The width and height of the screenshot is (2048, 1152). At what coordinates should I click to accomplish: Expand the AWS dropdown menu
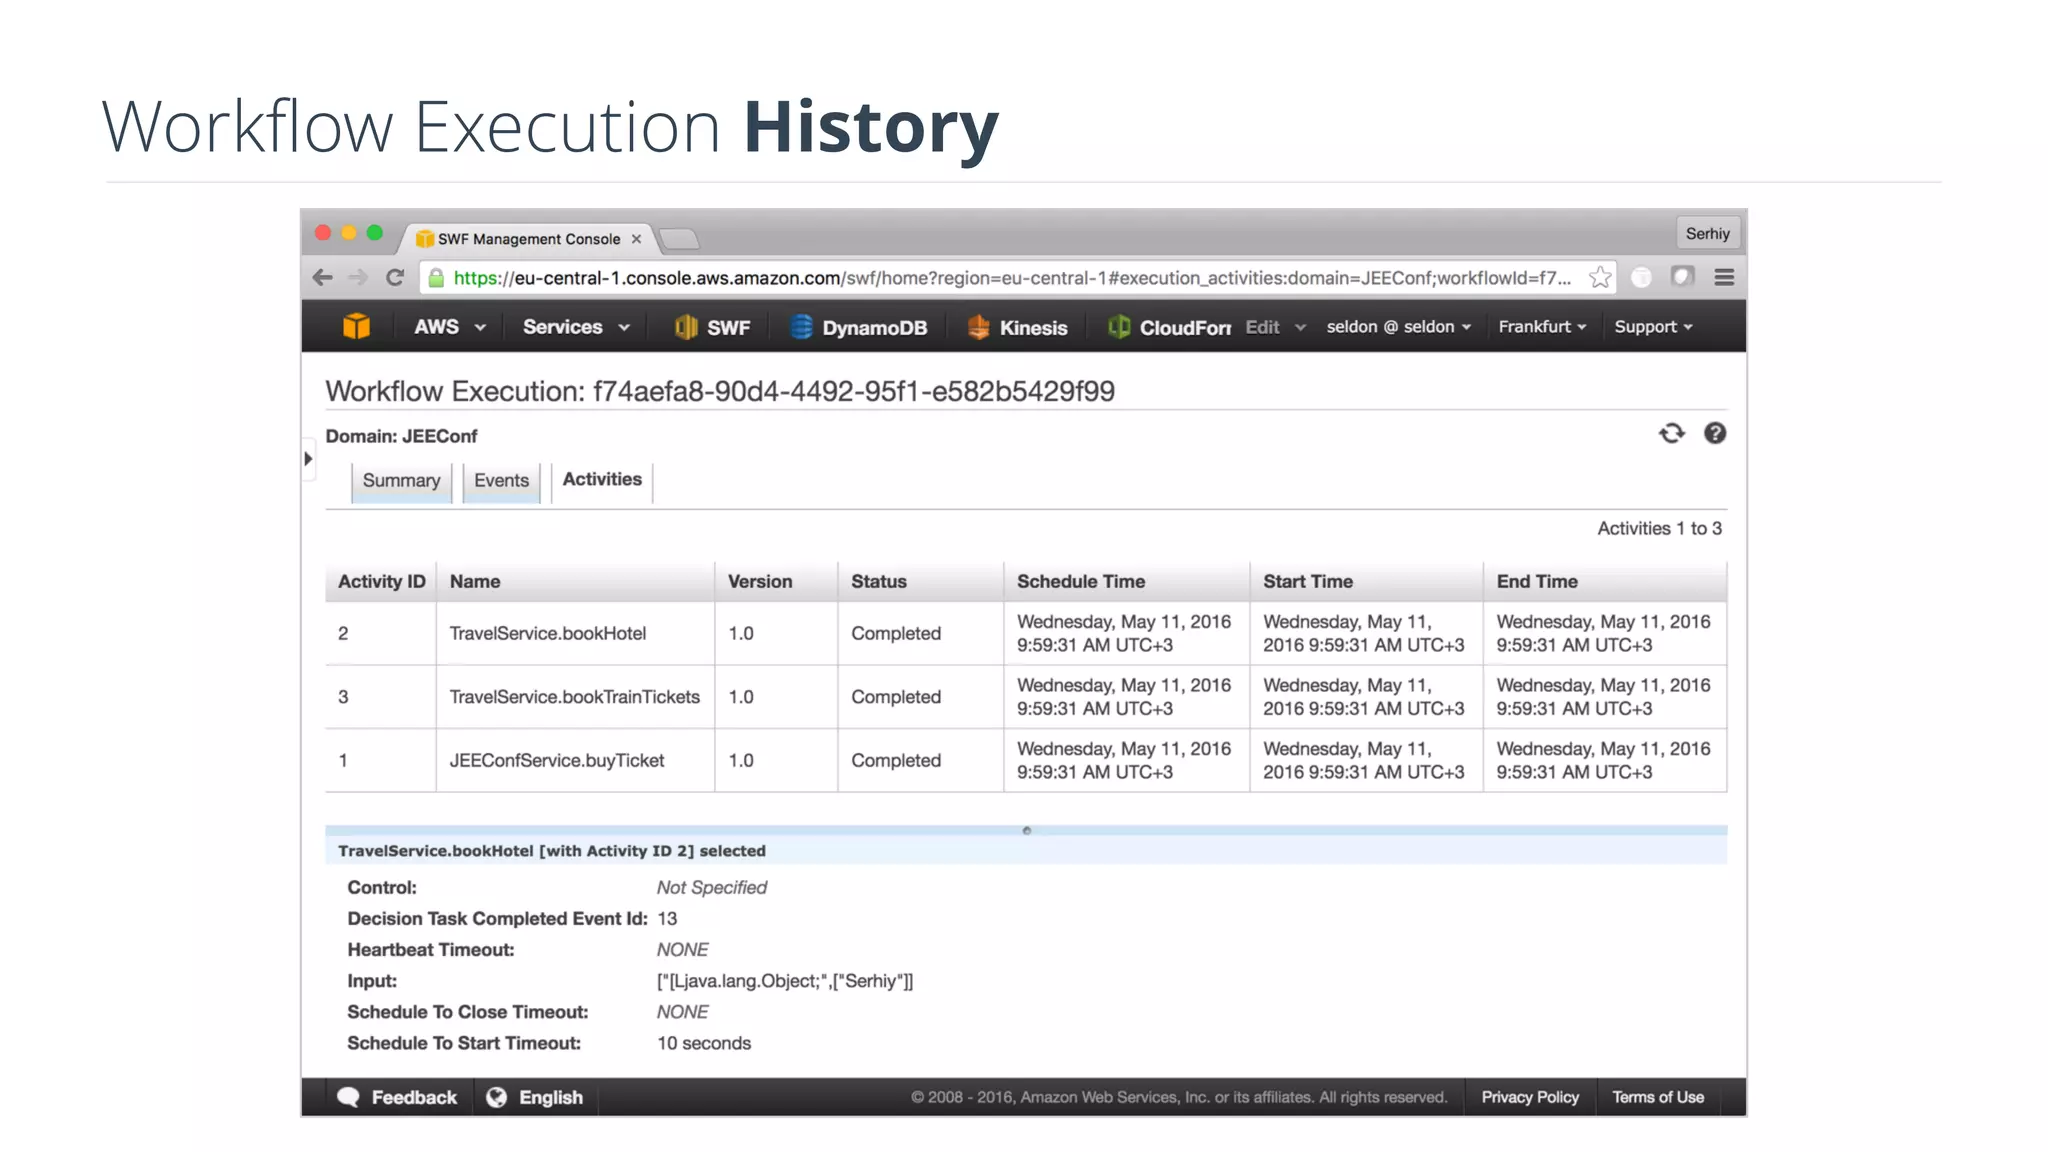[x=450, y=327]
